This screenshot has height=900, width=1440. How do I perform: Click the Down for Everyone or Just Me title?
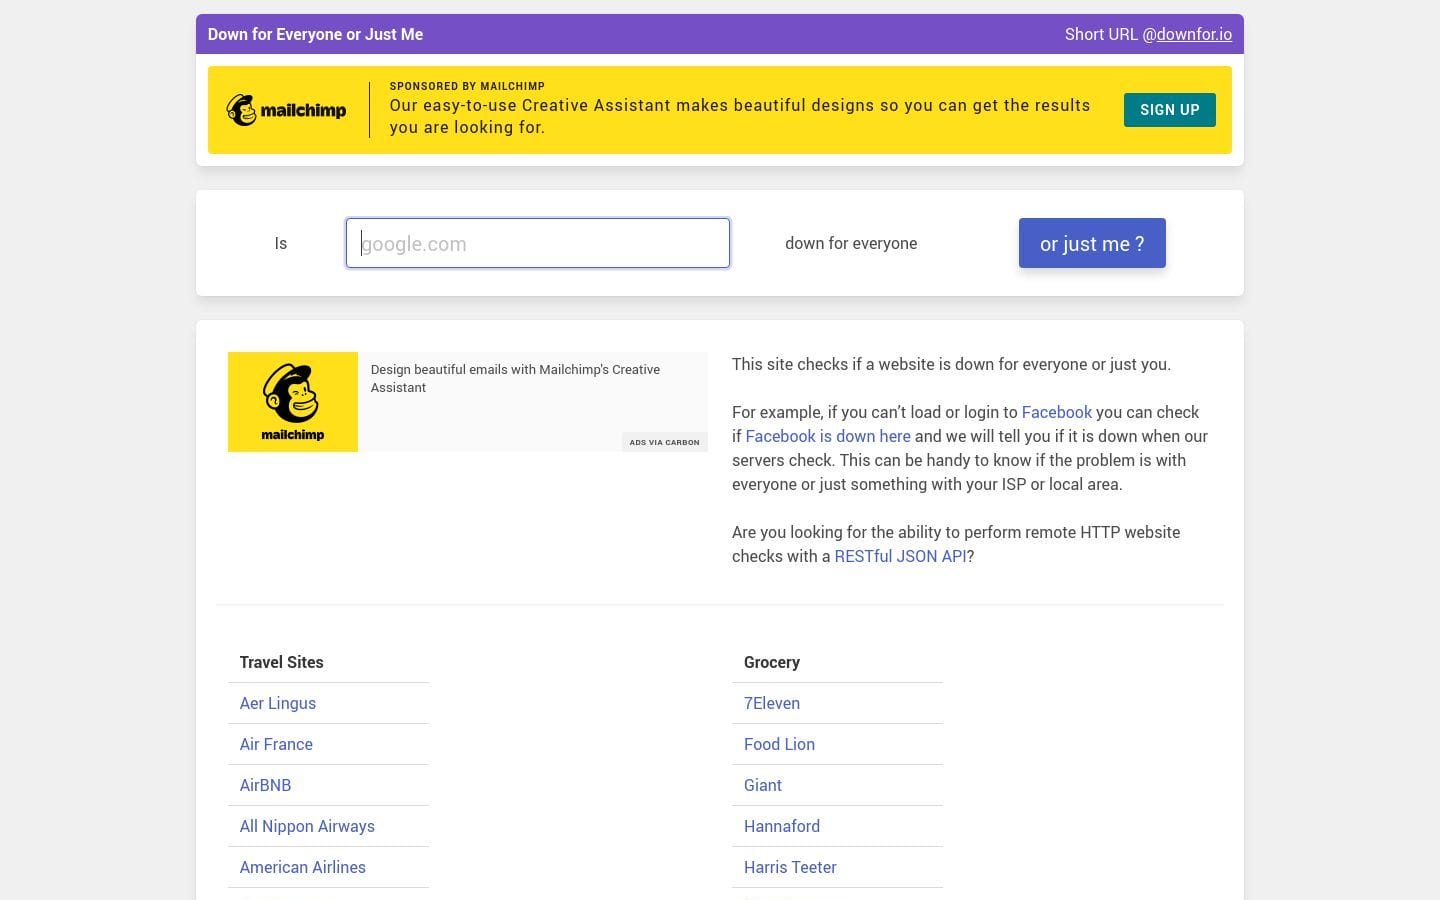click(315, 34)
